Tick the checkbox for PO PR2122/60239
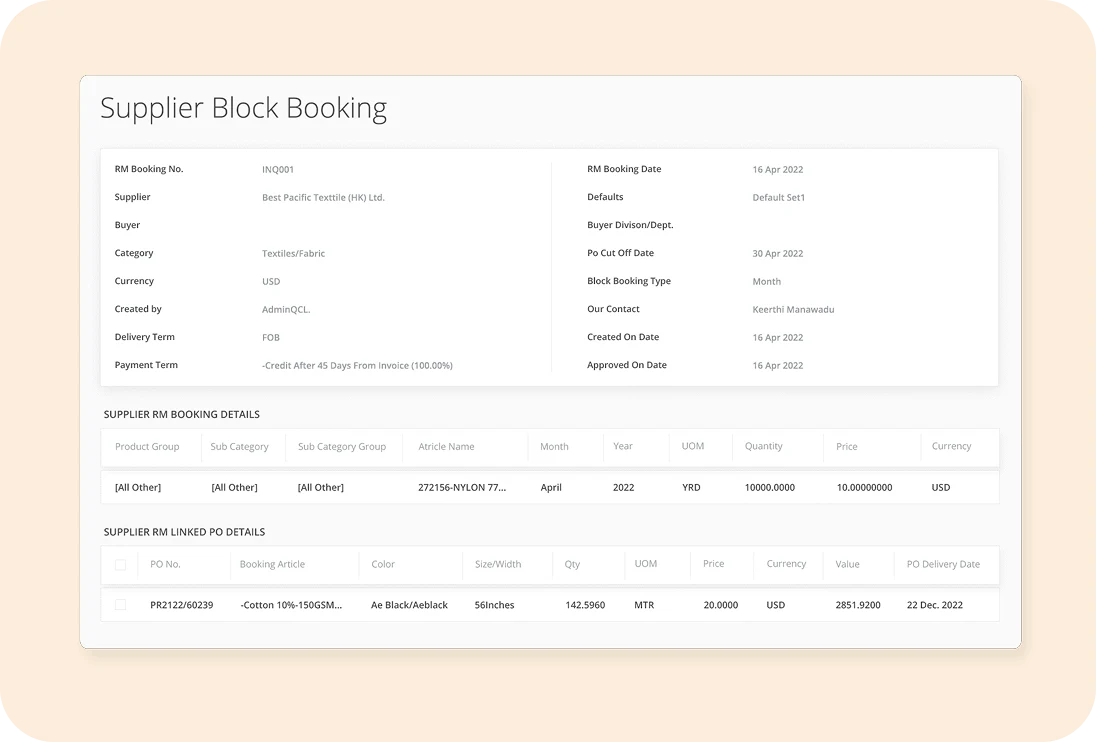The height and width of the screenshot is (742, 1108). (121, 605)
